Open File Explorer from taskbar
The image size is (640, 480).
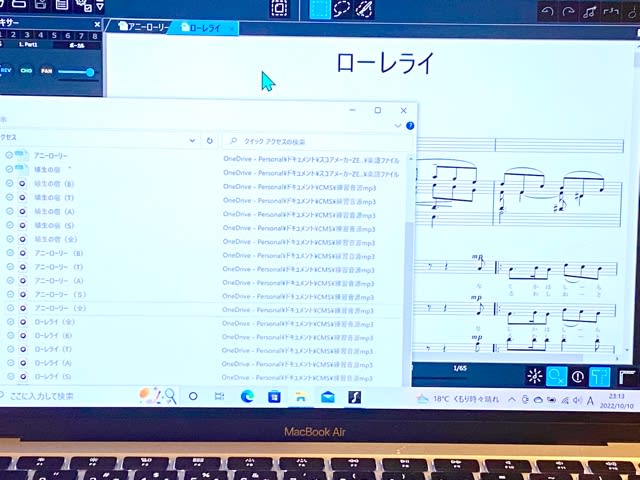point(301,397)
